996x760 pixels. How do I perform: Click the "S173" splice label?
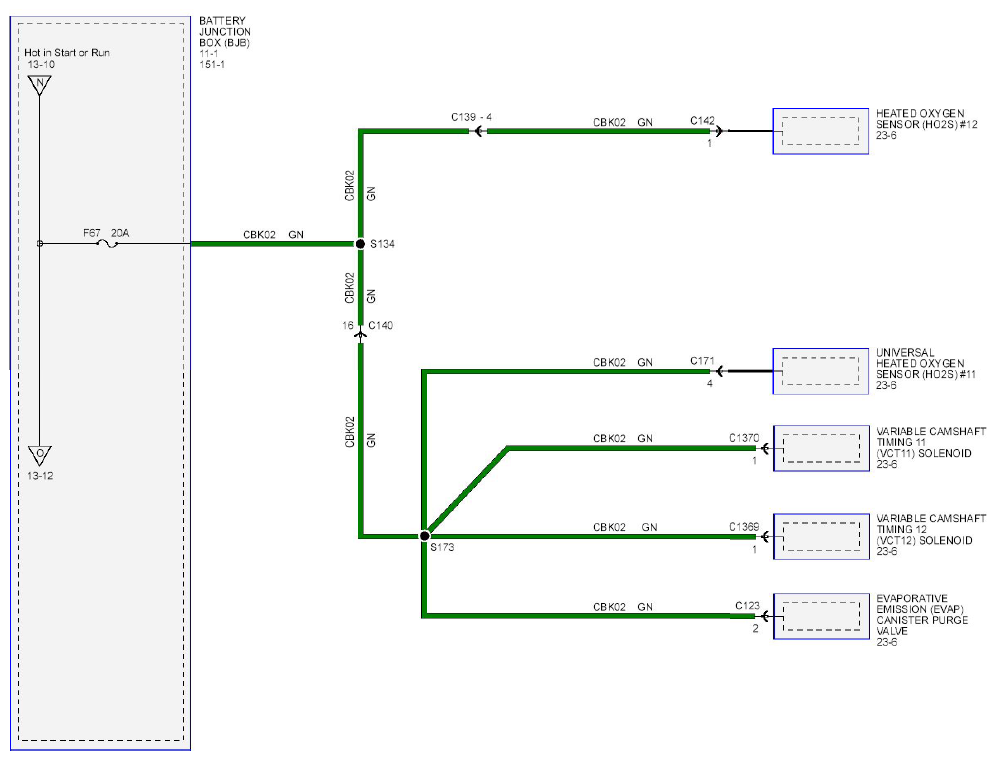(x=442, y=547)
